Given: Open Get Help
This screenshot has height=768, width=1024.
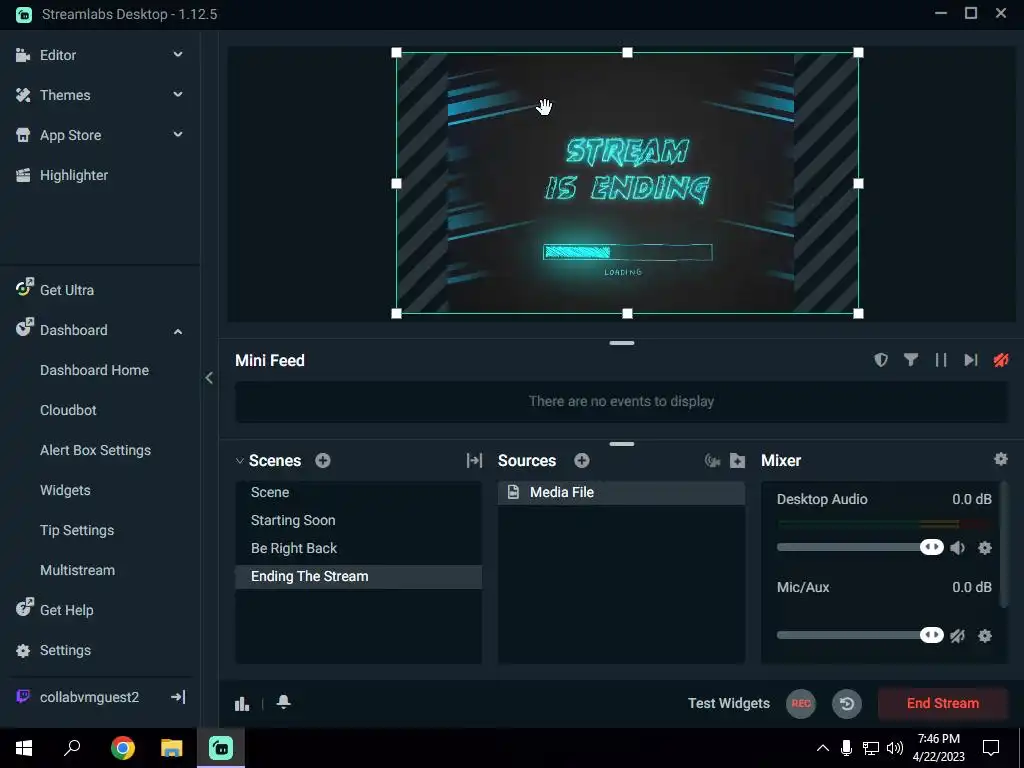Looking at the screenshot, I should pyautogui.click(x=67, y=610).
